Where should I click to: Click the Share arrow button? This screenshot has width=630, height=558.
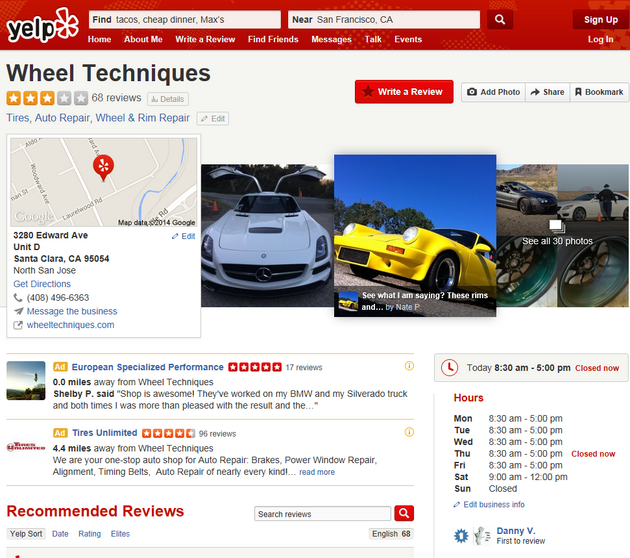pos(547,92)
